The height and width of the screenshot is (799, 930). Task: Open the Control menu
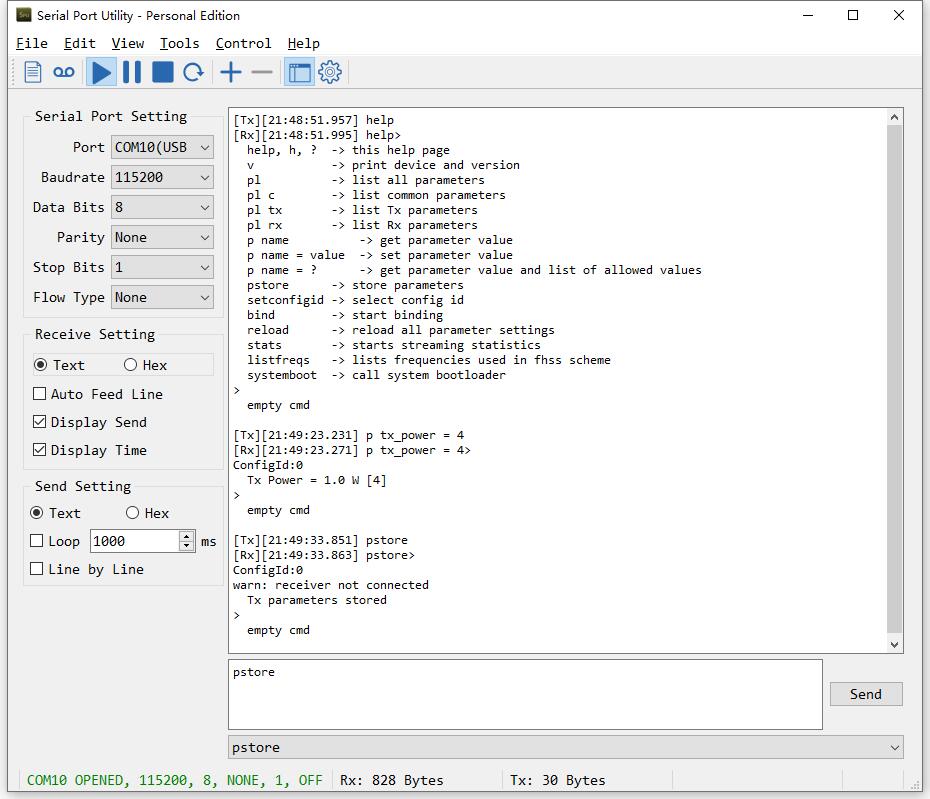pos(243,43)
